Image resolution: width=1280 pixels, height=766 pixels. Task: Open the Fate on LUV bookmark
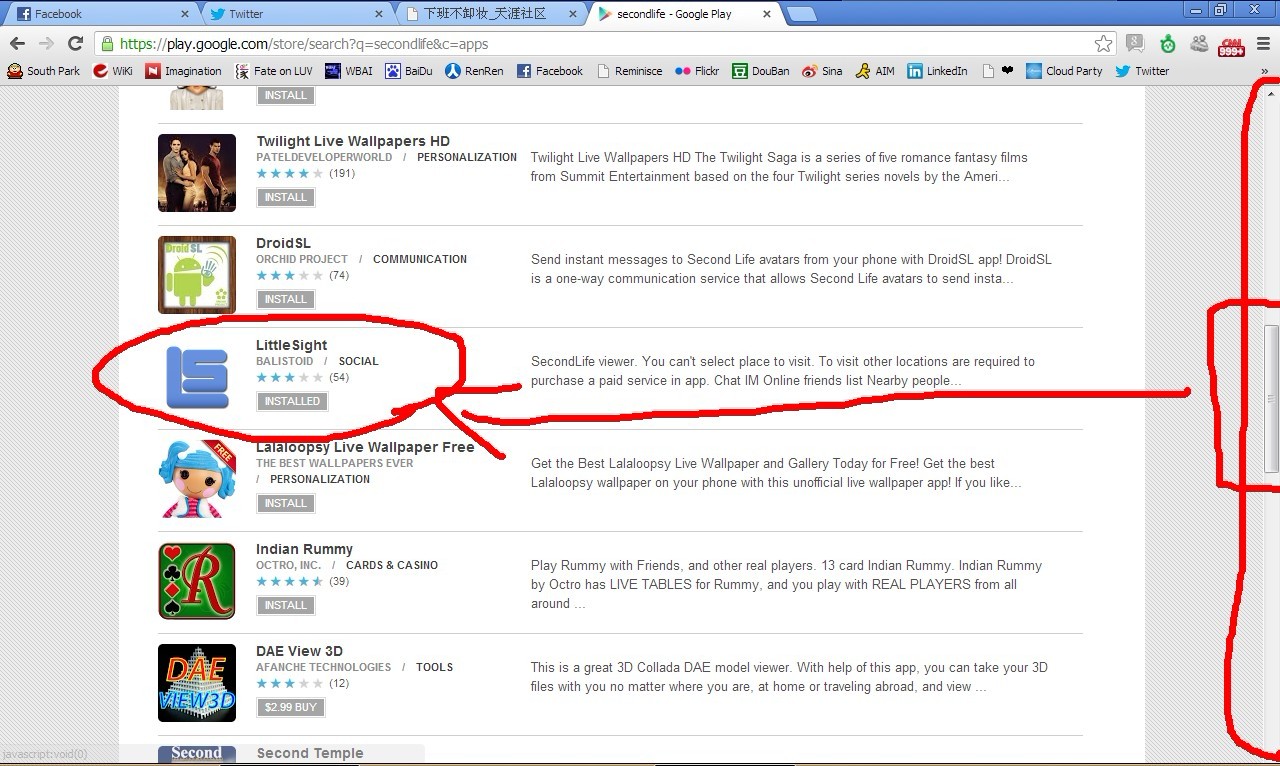[274, 71]
